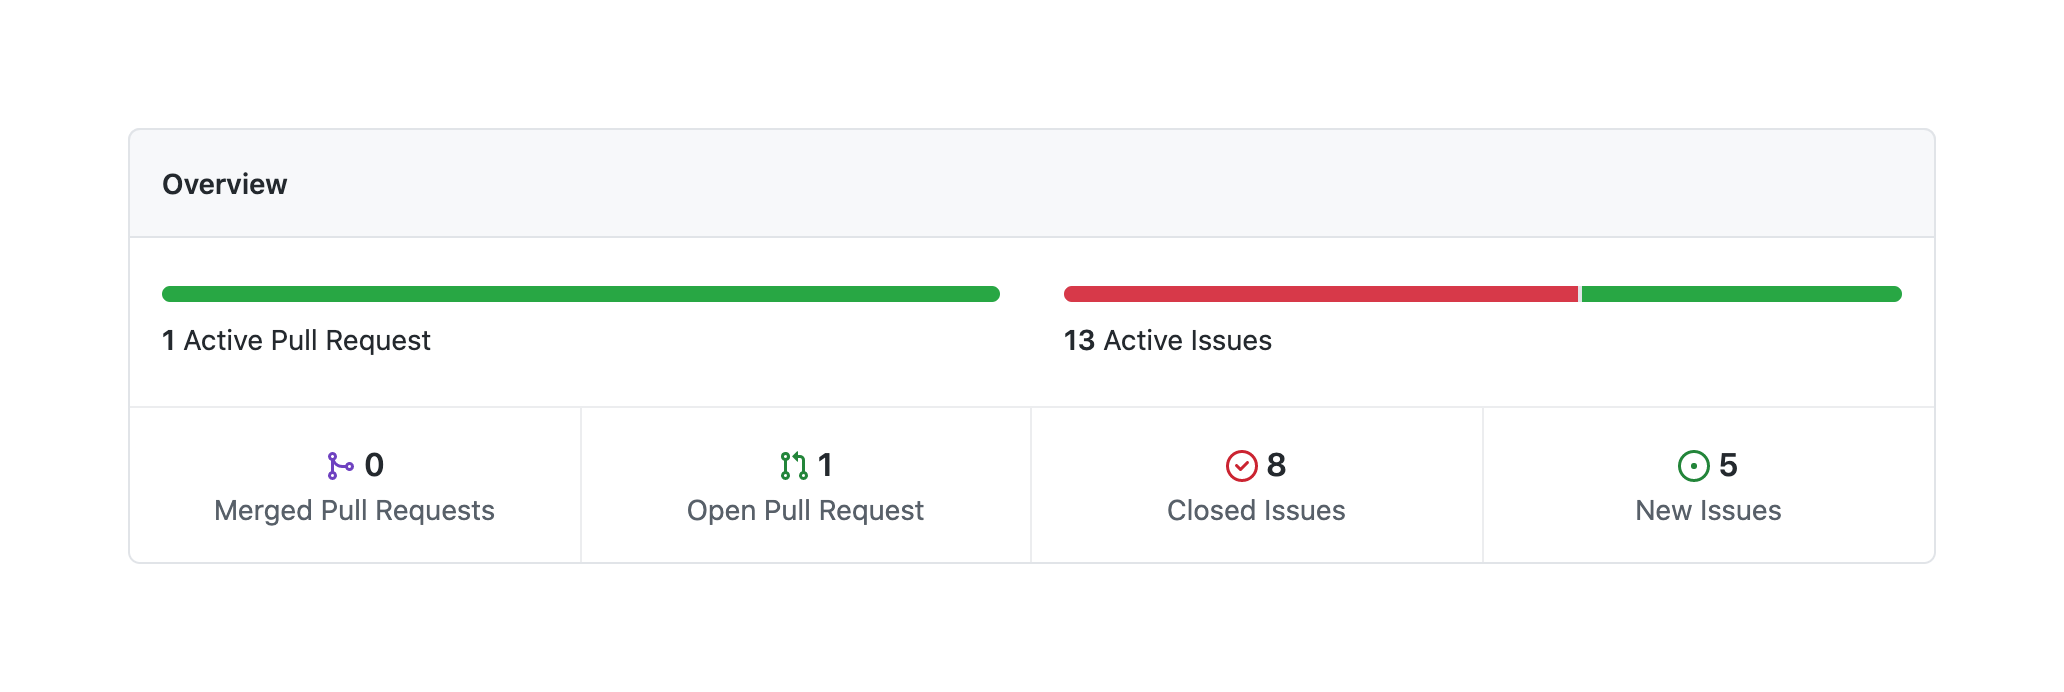The width and height of the screenshot is (2064, 692).
Task: Click the green pull request progress bar
Action: click(x=580, y=294)
